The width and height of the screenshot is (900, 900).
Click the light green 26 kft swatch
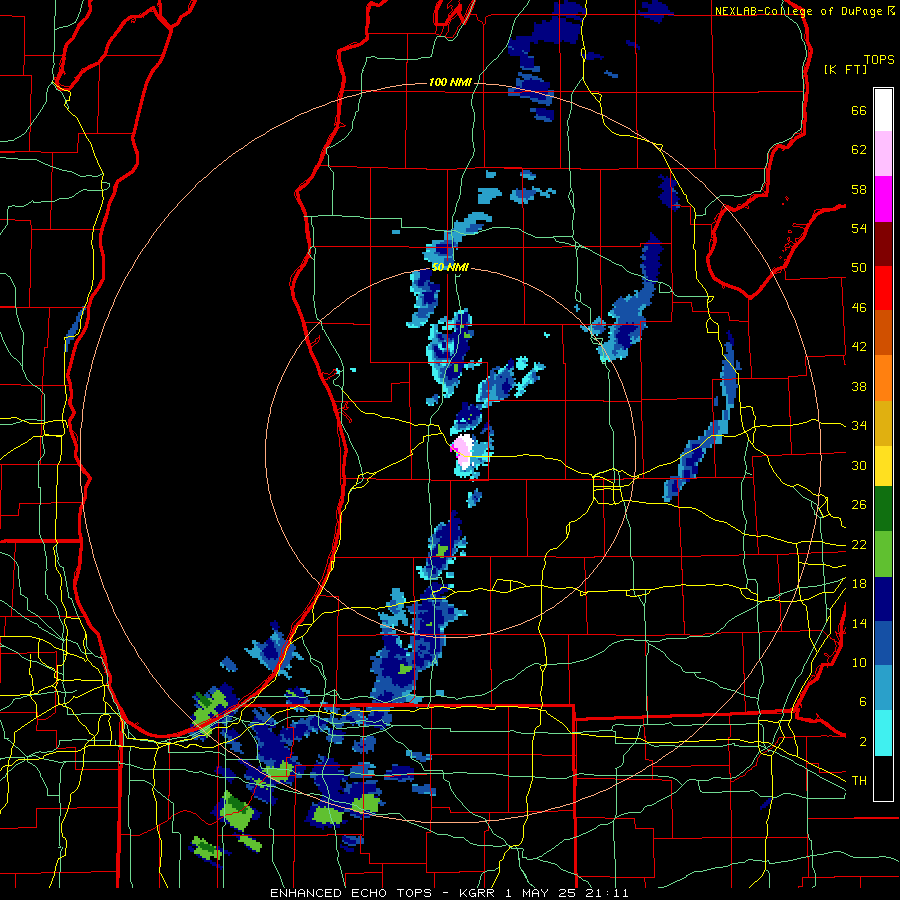point(883,554)
